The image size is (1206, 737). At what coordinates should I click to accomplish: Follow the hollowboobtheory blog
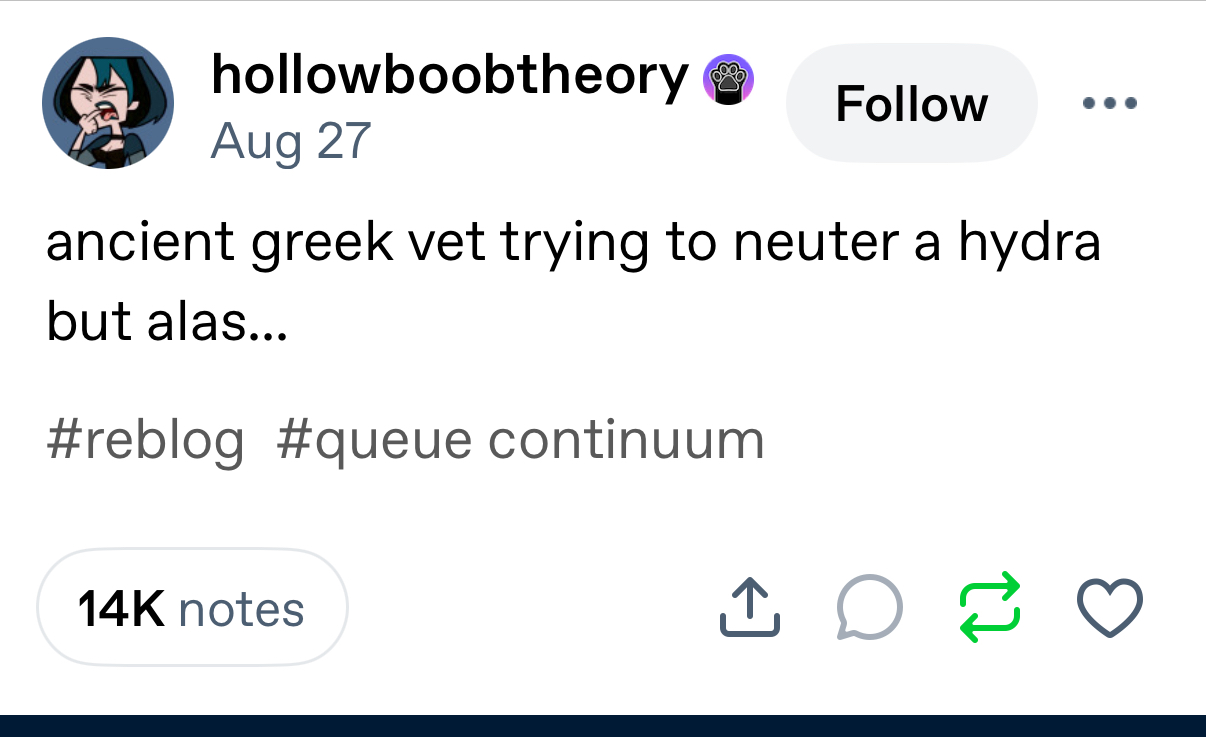point(911,104)
